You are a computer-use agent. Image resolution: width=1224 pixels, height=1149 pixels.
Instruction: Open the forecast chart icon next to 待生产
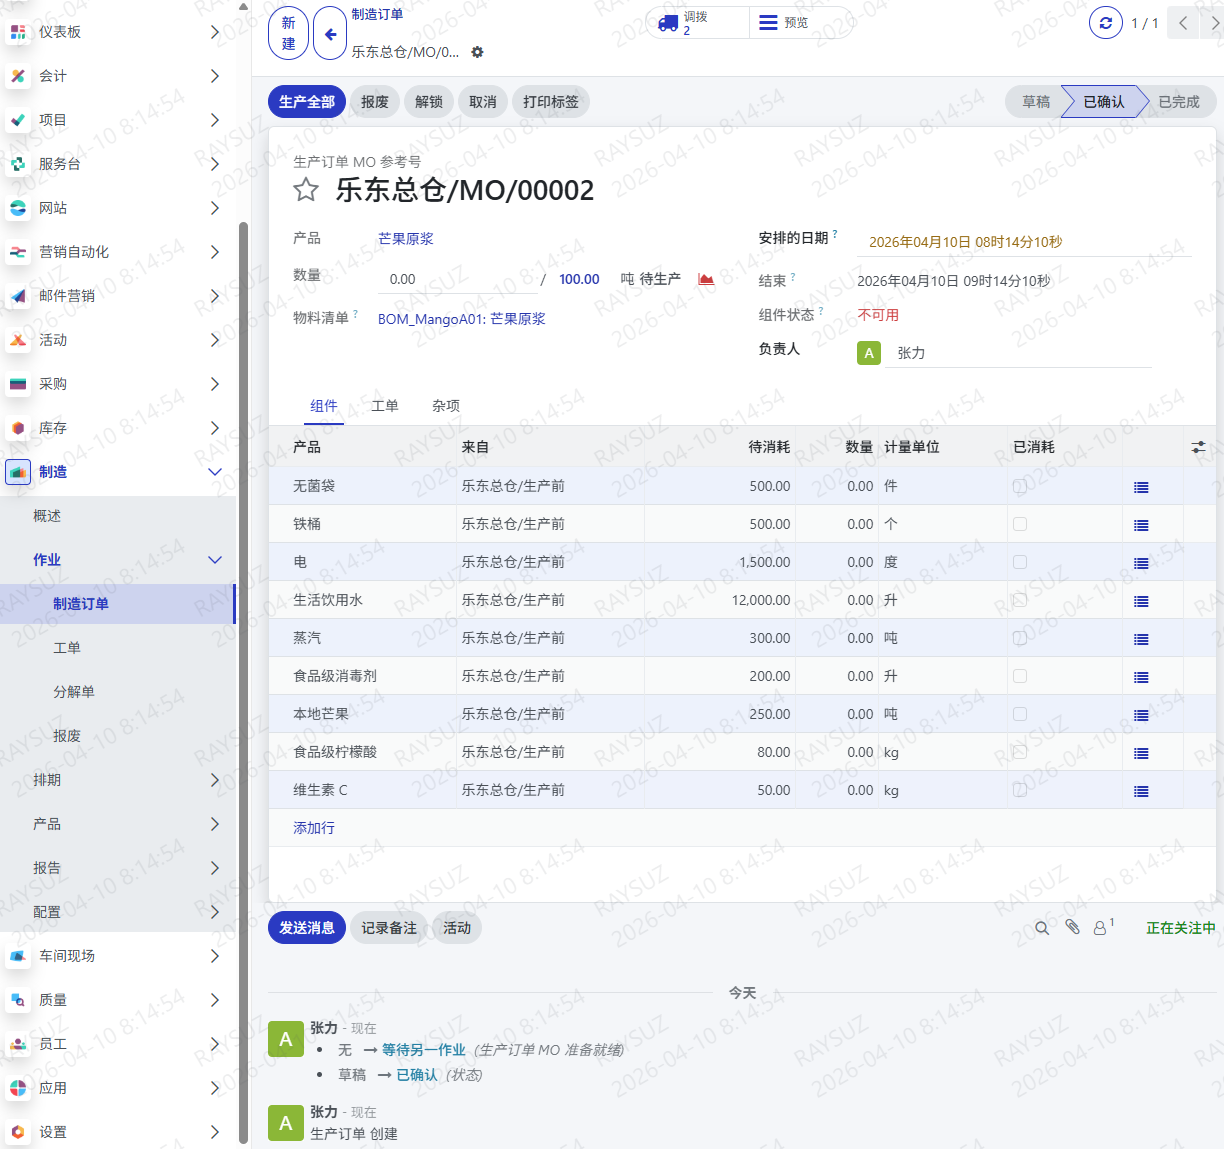click(706, 279)
